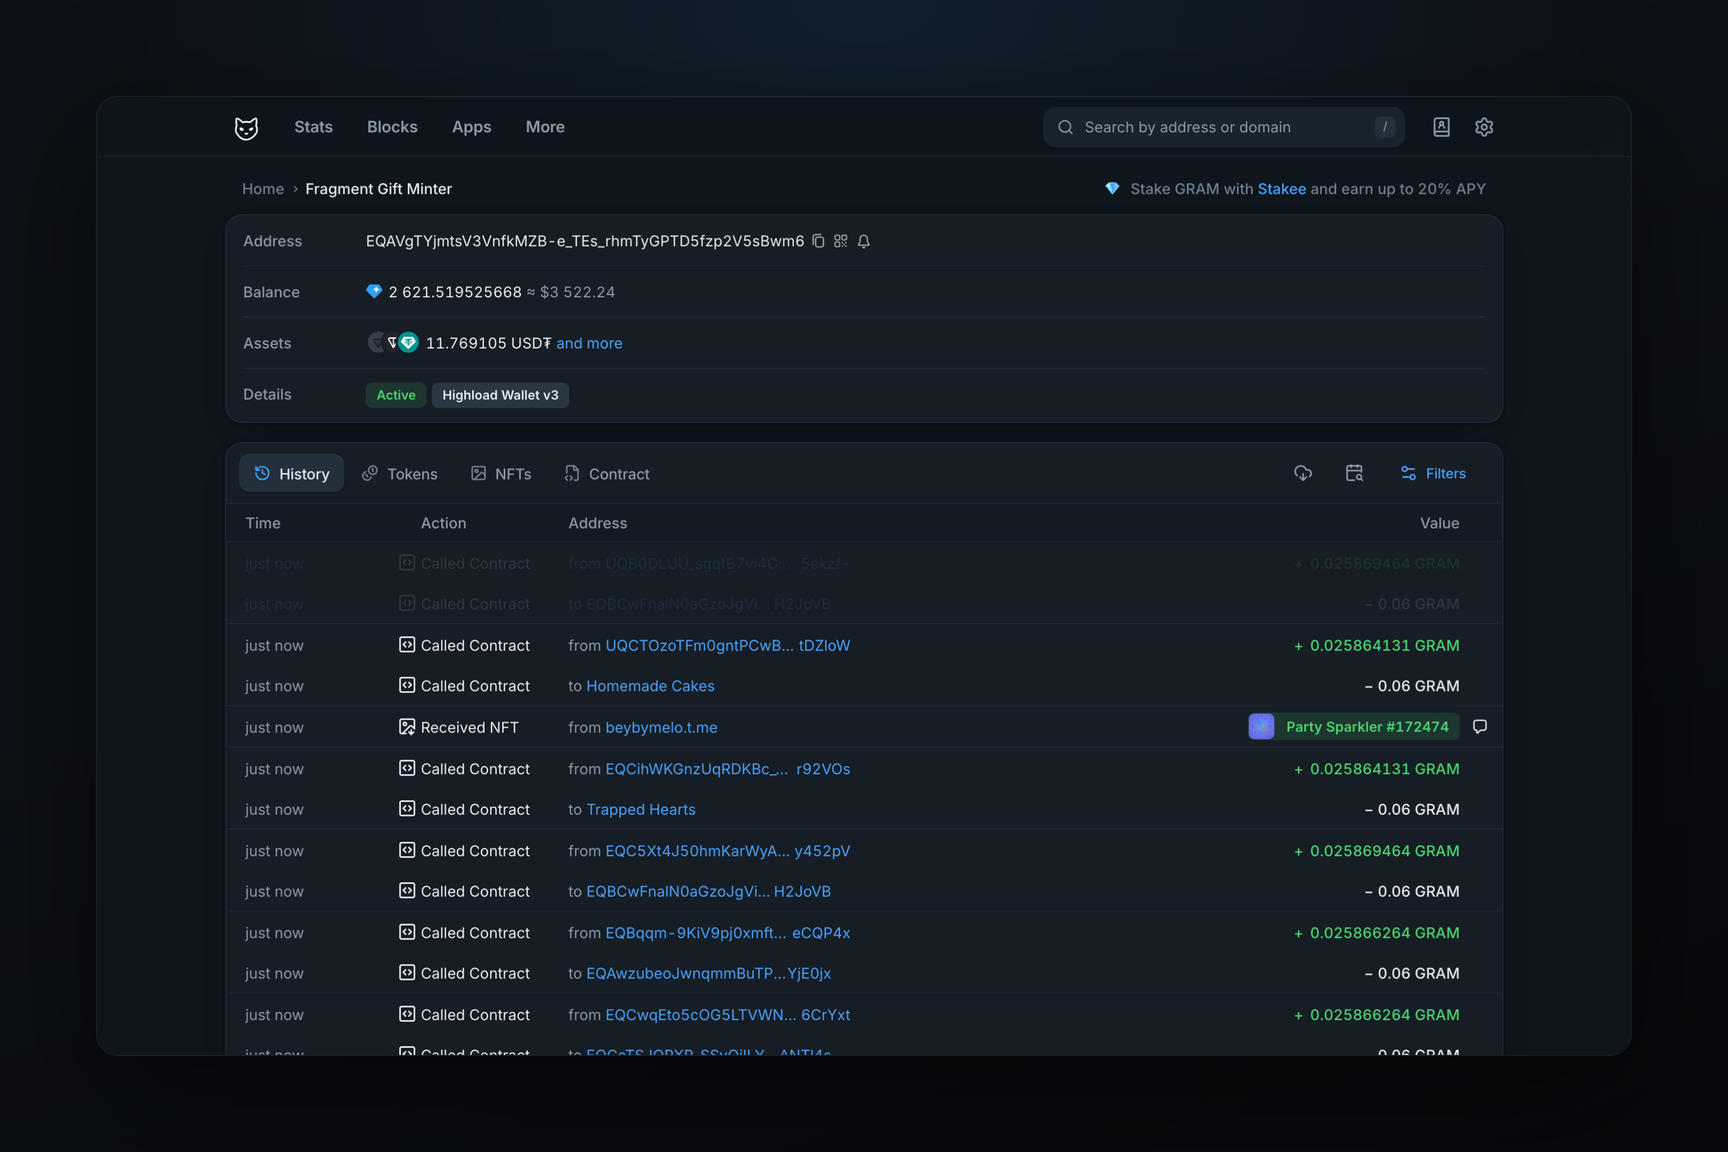Open the beybymelo.t.me sender link
Screen dimensions: 1728x1152
(x=661, y=727)
